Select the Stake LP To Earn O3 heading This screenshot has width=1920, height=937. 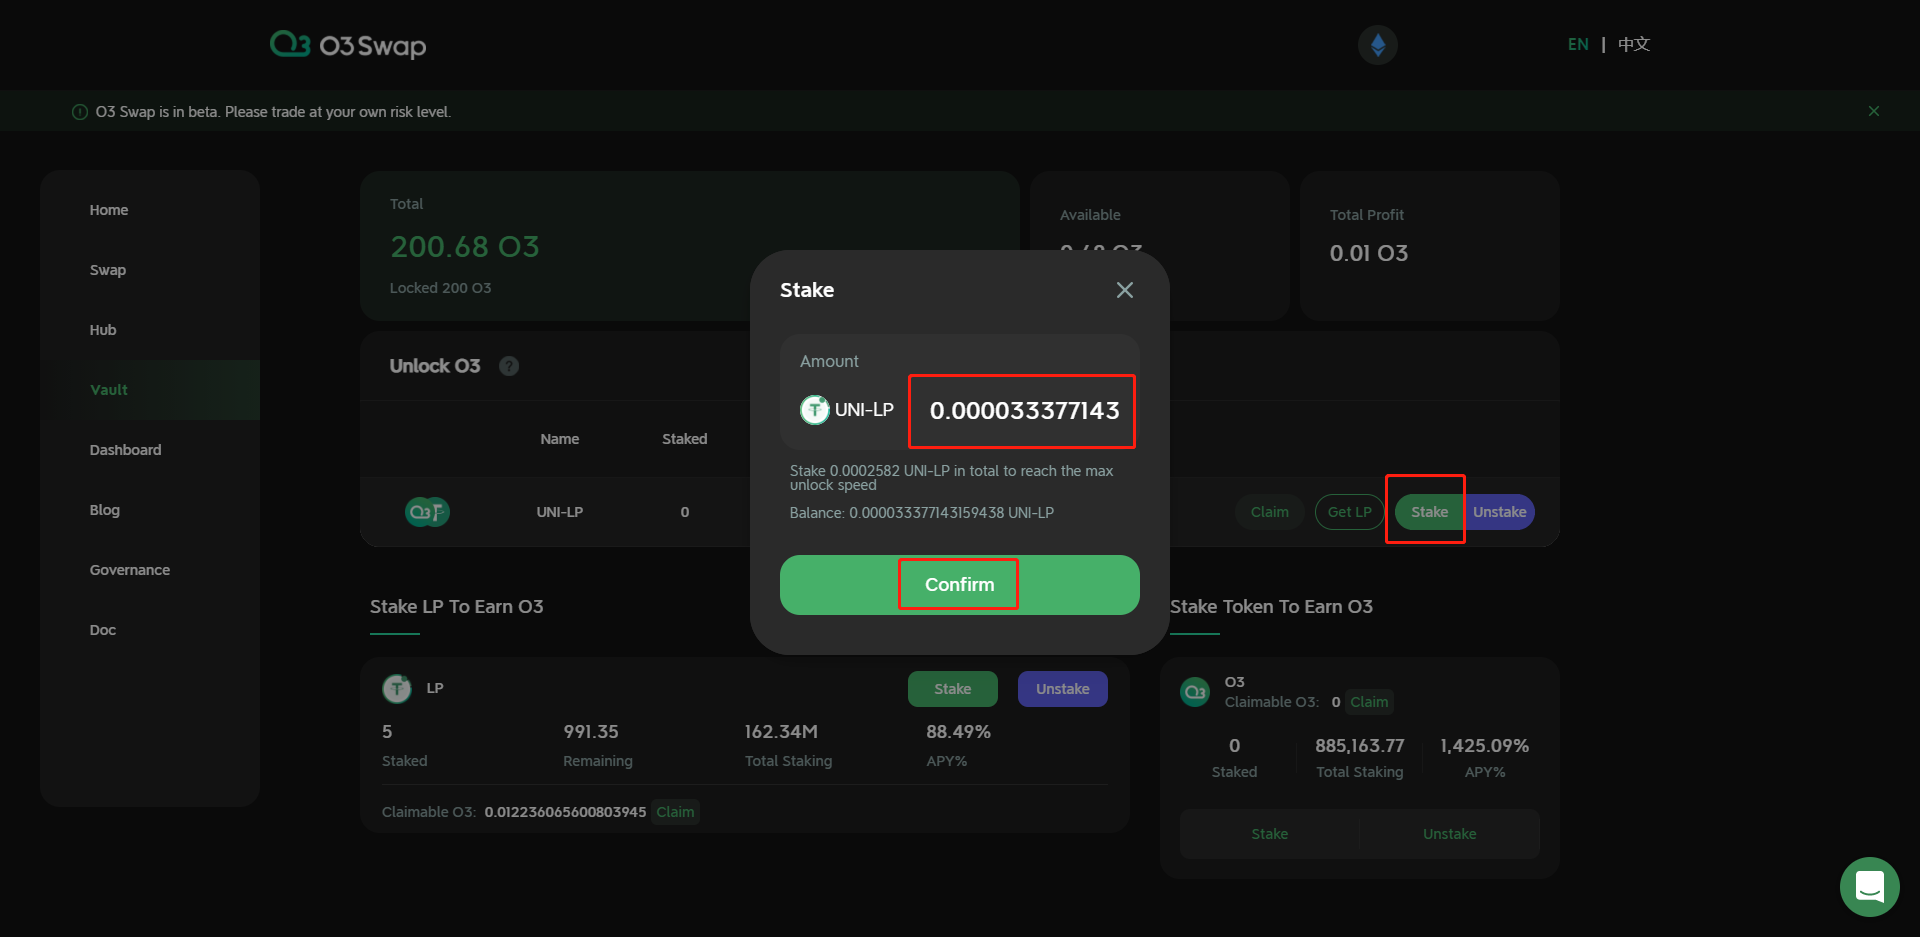pyautogui.click(x=457, y=607)
